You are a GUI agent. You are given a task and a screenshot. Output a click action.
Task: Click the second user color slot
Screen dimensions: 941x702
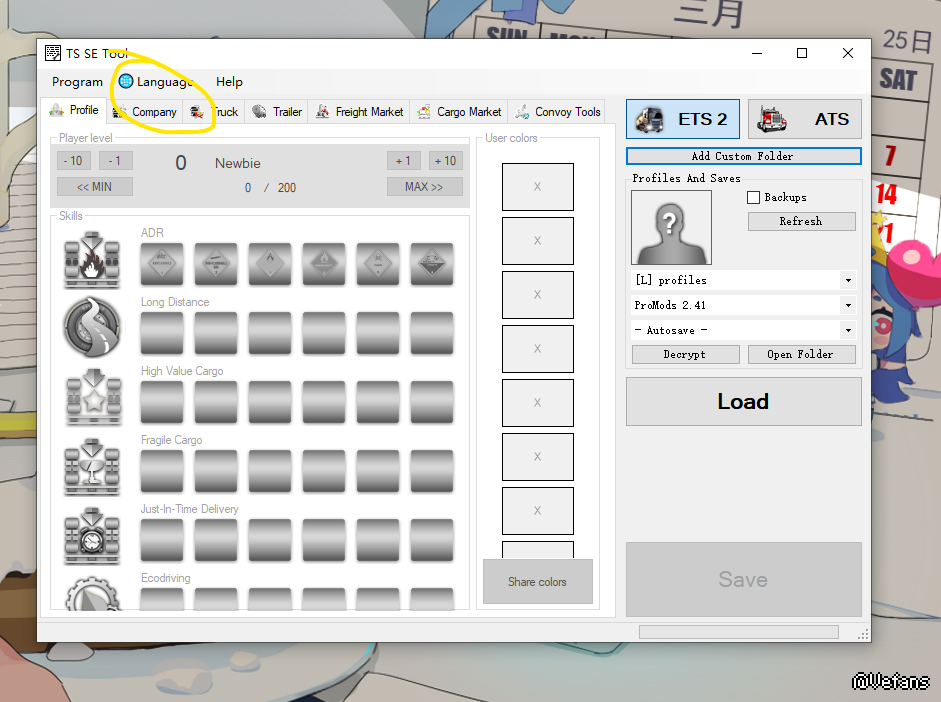538,241
